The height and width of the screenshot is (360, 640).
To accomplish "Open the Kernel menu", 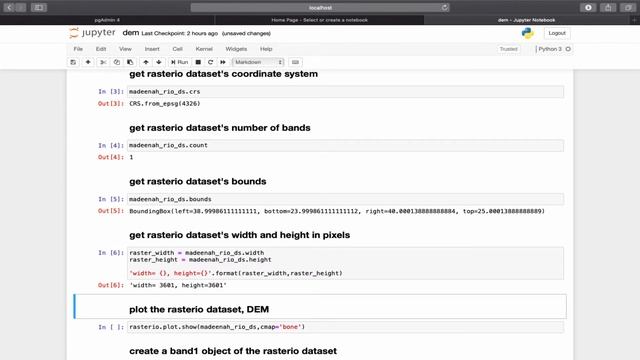I will 204,49.
